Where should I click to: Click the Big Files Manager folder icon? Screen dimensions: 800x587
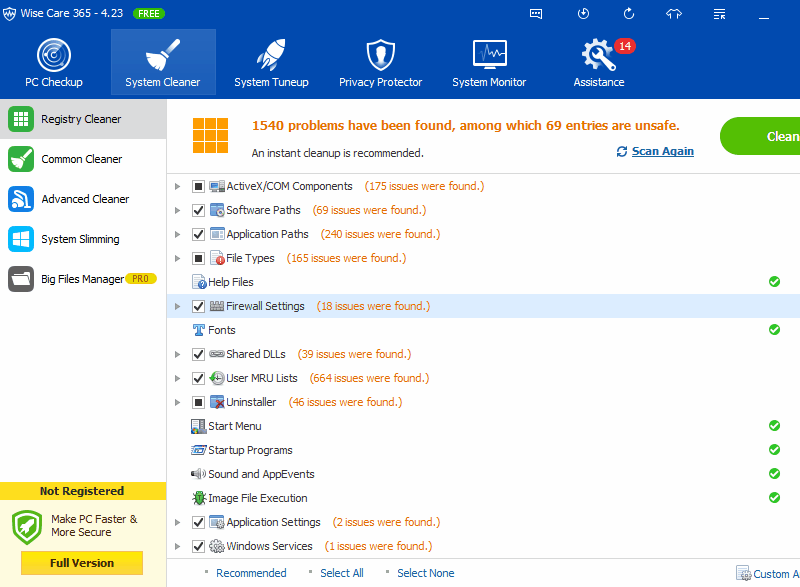[21, 279]
